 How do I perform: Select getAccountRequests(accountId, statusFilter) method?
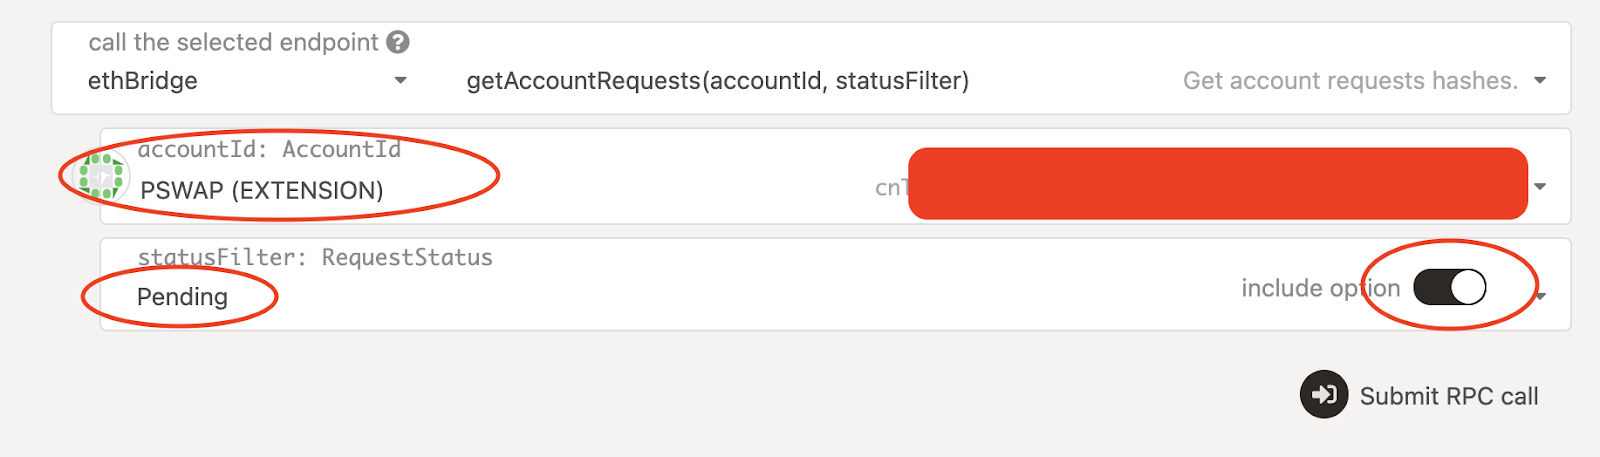pos(717,81)
